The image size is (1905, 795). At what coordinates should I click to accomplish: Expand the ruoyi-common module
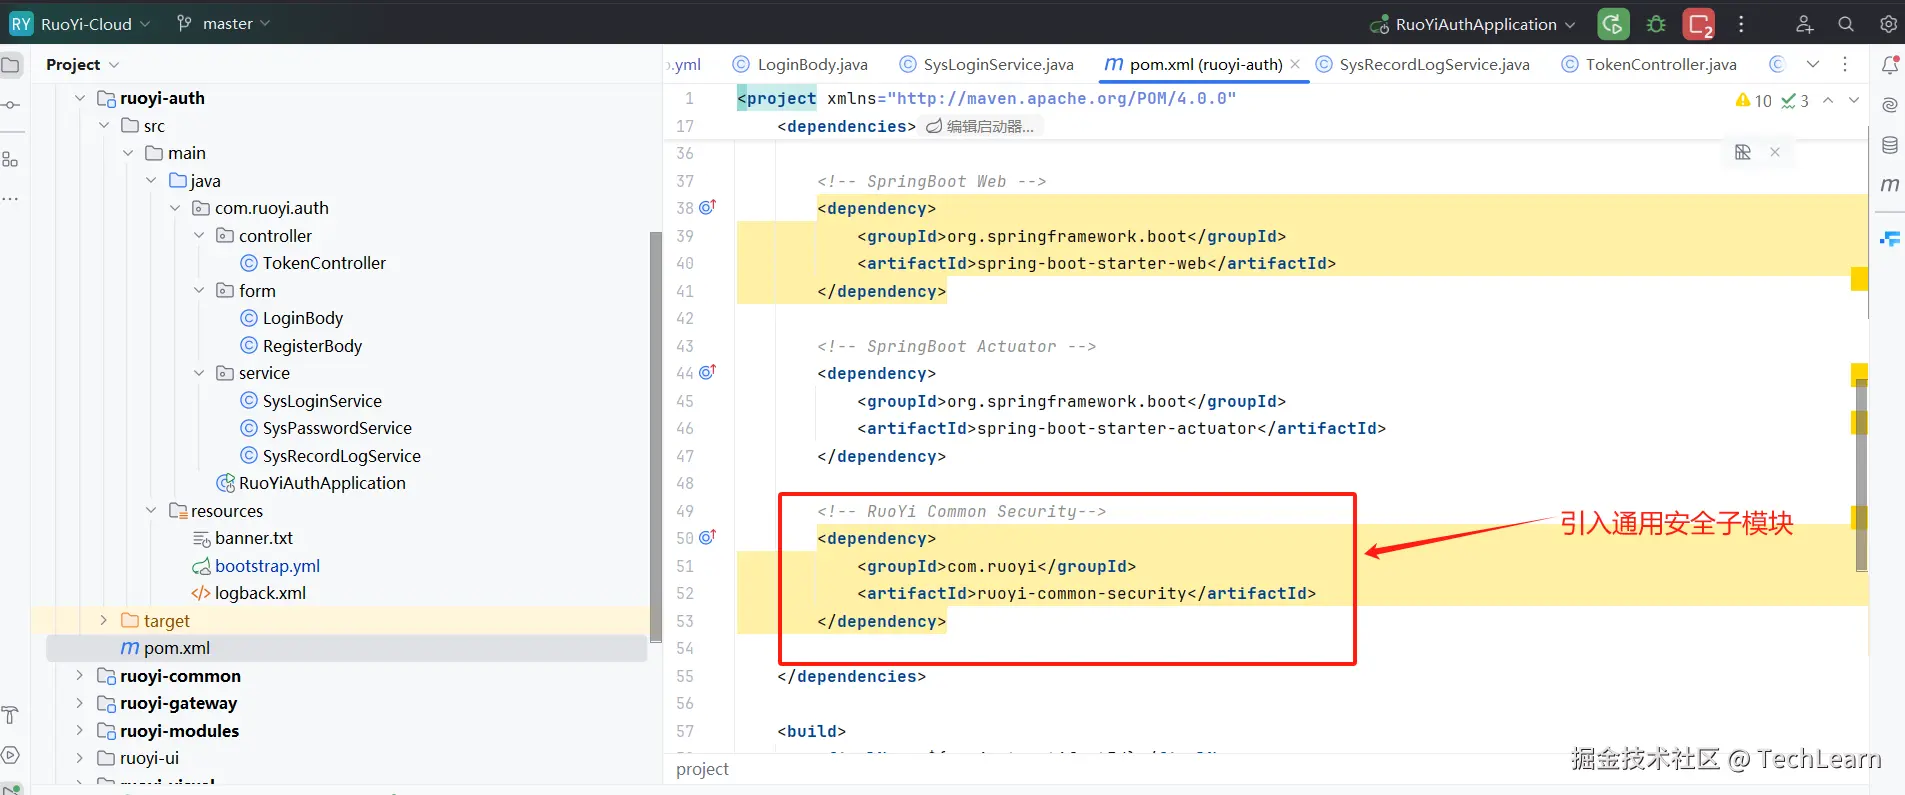pos(80,675)
